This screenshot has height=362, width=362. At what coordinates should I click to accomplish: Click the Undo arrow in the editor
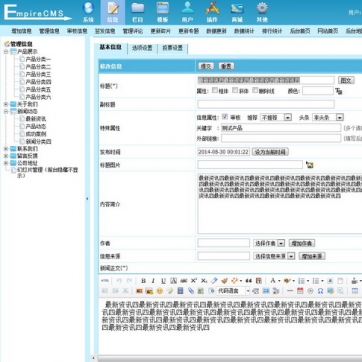coord(119,281)
